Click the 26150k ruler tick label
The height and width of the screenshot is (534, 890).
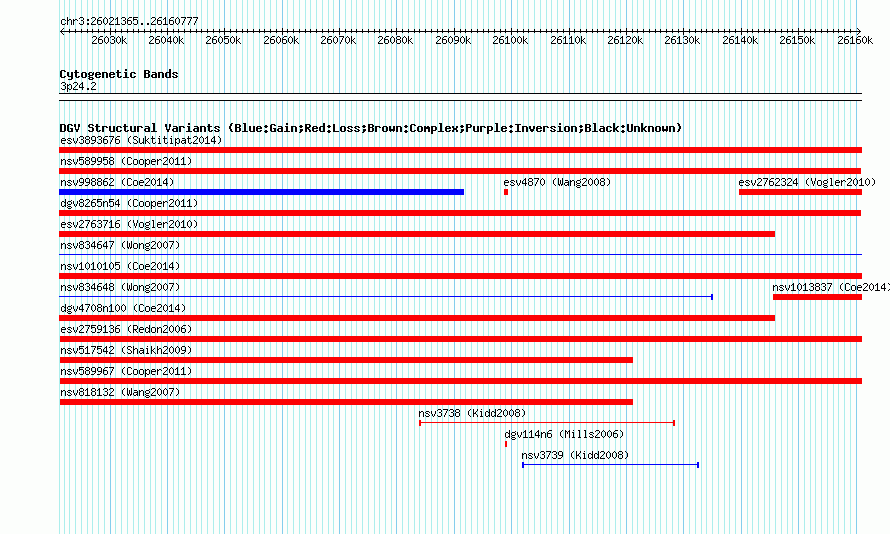(x=797, y=40)
